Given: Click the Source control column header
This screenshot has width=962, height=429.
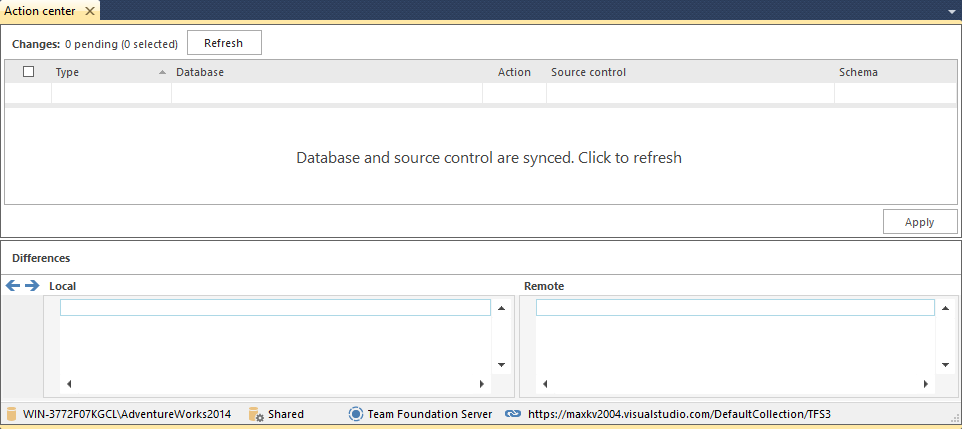Looking at the screenshot, I should [x=588, y=72].
